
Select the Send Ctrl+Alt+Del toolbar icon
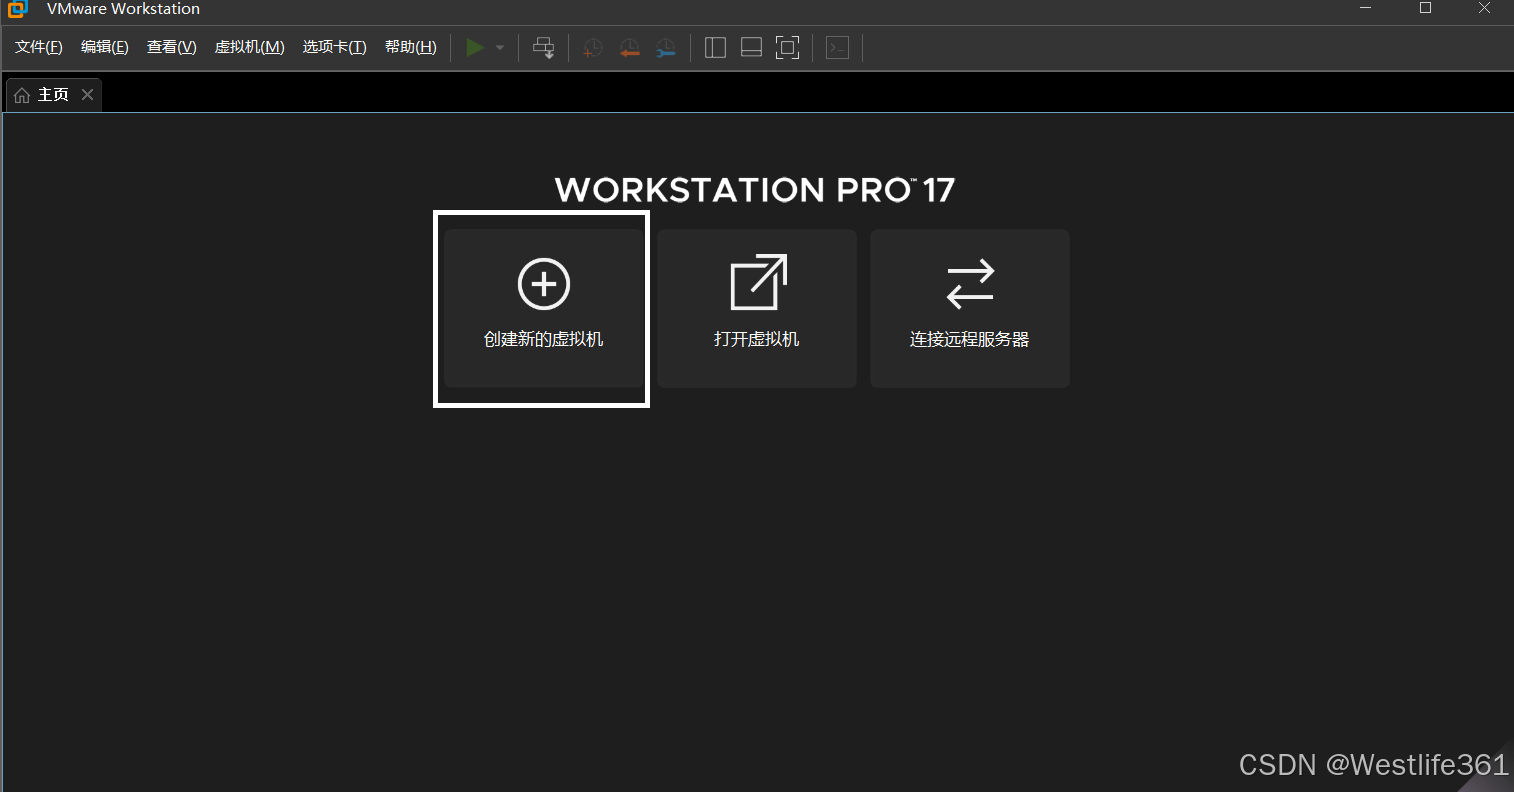[543, 47]
